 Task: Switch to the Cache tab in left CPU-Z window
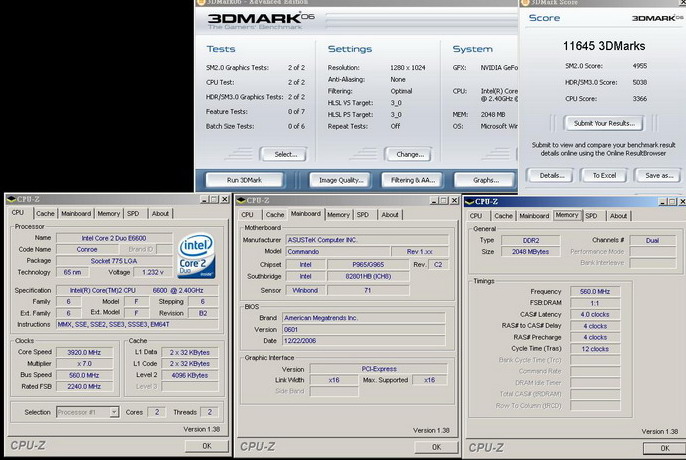[x=46, y=213]
